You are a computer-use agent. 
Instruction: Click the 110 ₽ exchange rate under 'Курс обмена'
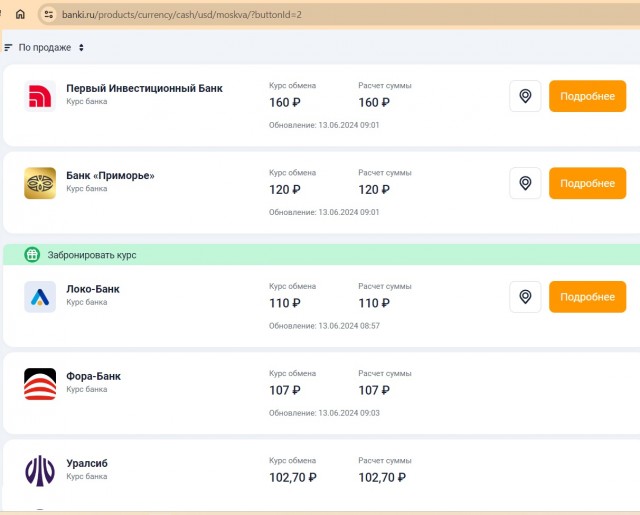point(285,303)
